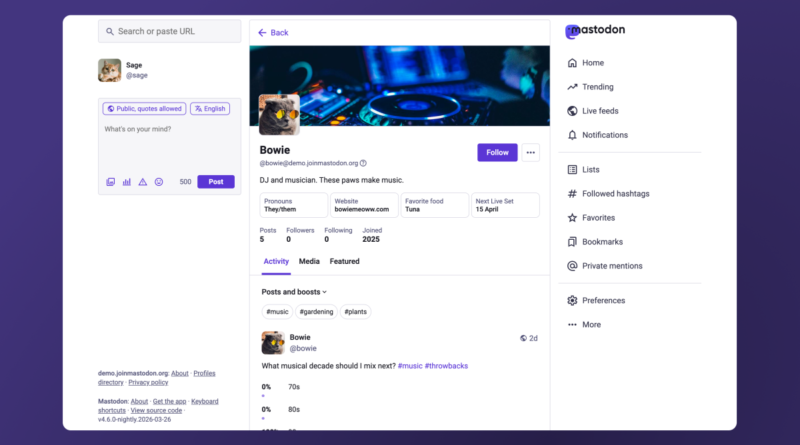Click the Post button
Screen dimensions: 800x445
(x=216, y=182)
